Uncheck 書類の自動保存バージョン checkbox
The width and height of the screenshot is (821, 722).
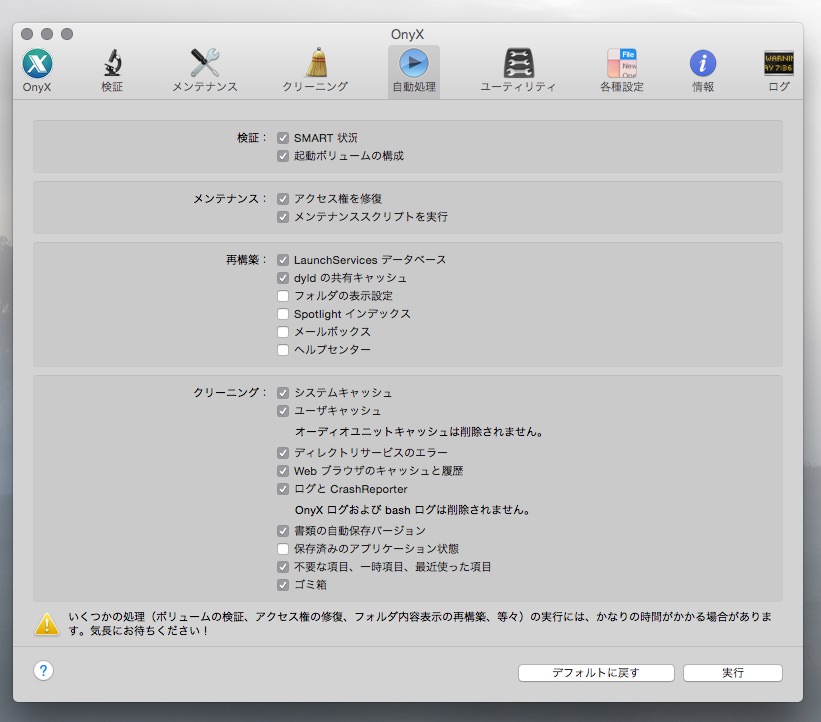[283, 531]
